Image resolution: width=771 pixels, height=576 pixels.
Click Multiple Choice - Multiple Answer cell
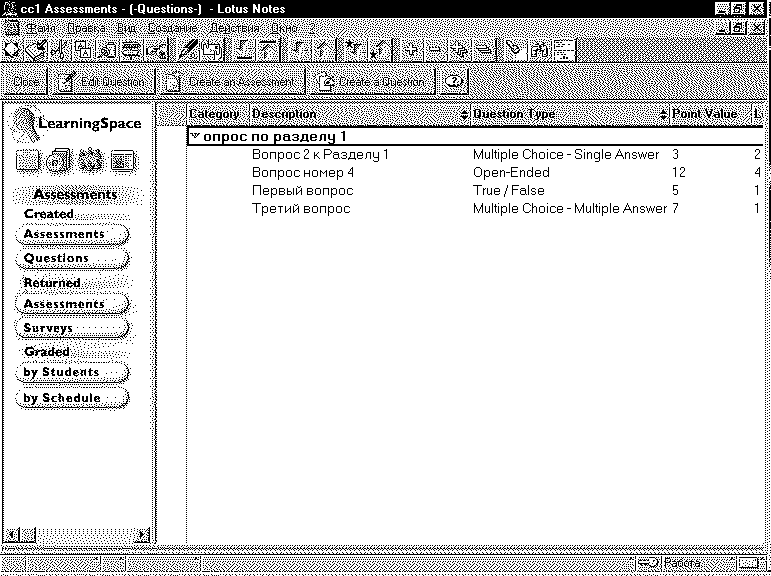[569, 209]
